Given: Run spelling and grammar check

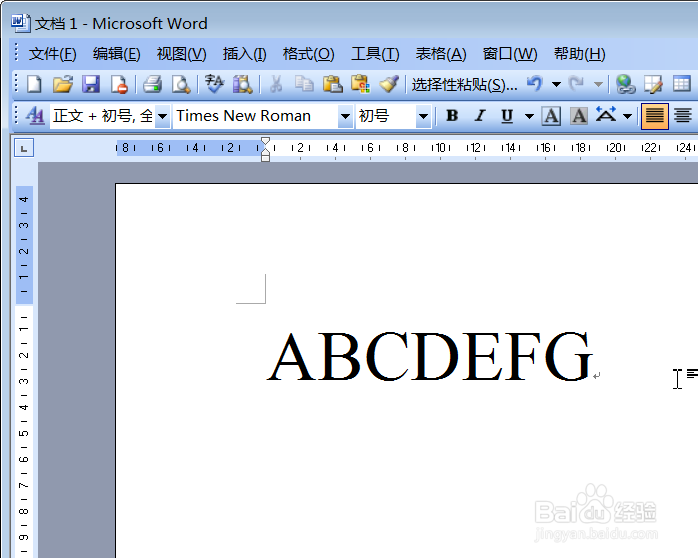Looking at the screenshot, I should 214,84.
